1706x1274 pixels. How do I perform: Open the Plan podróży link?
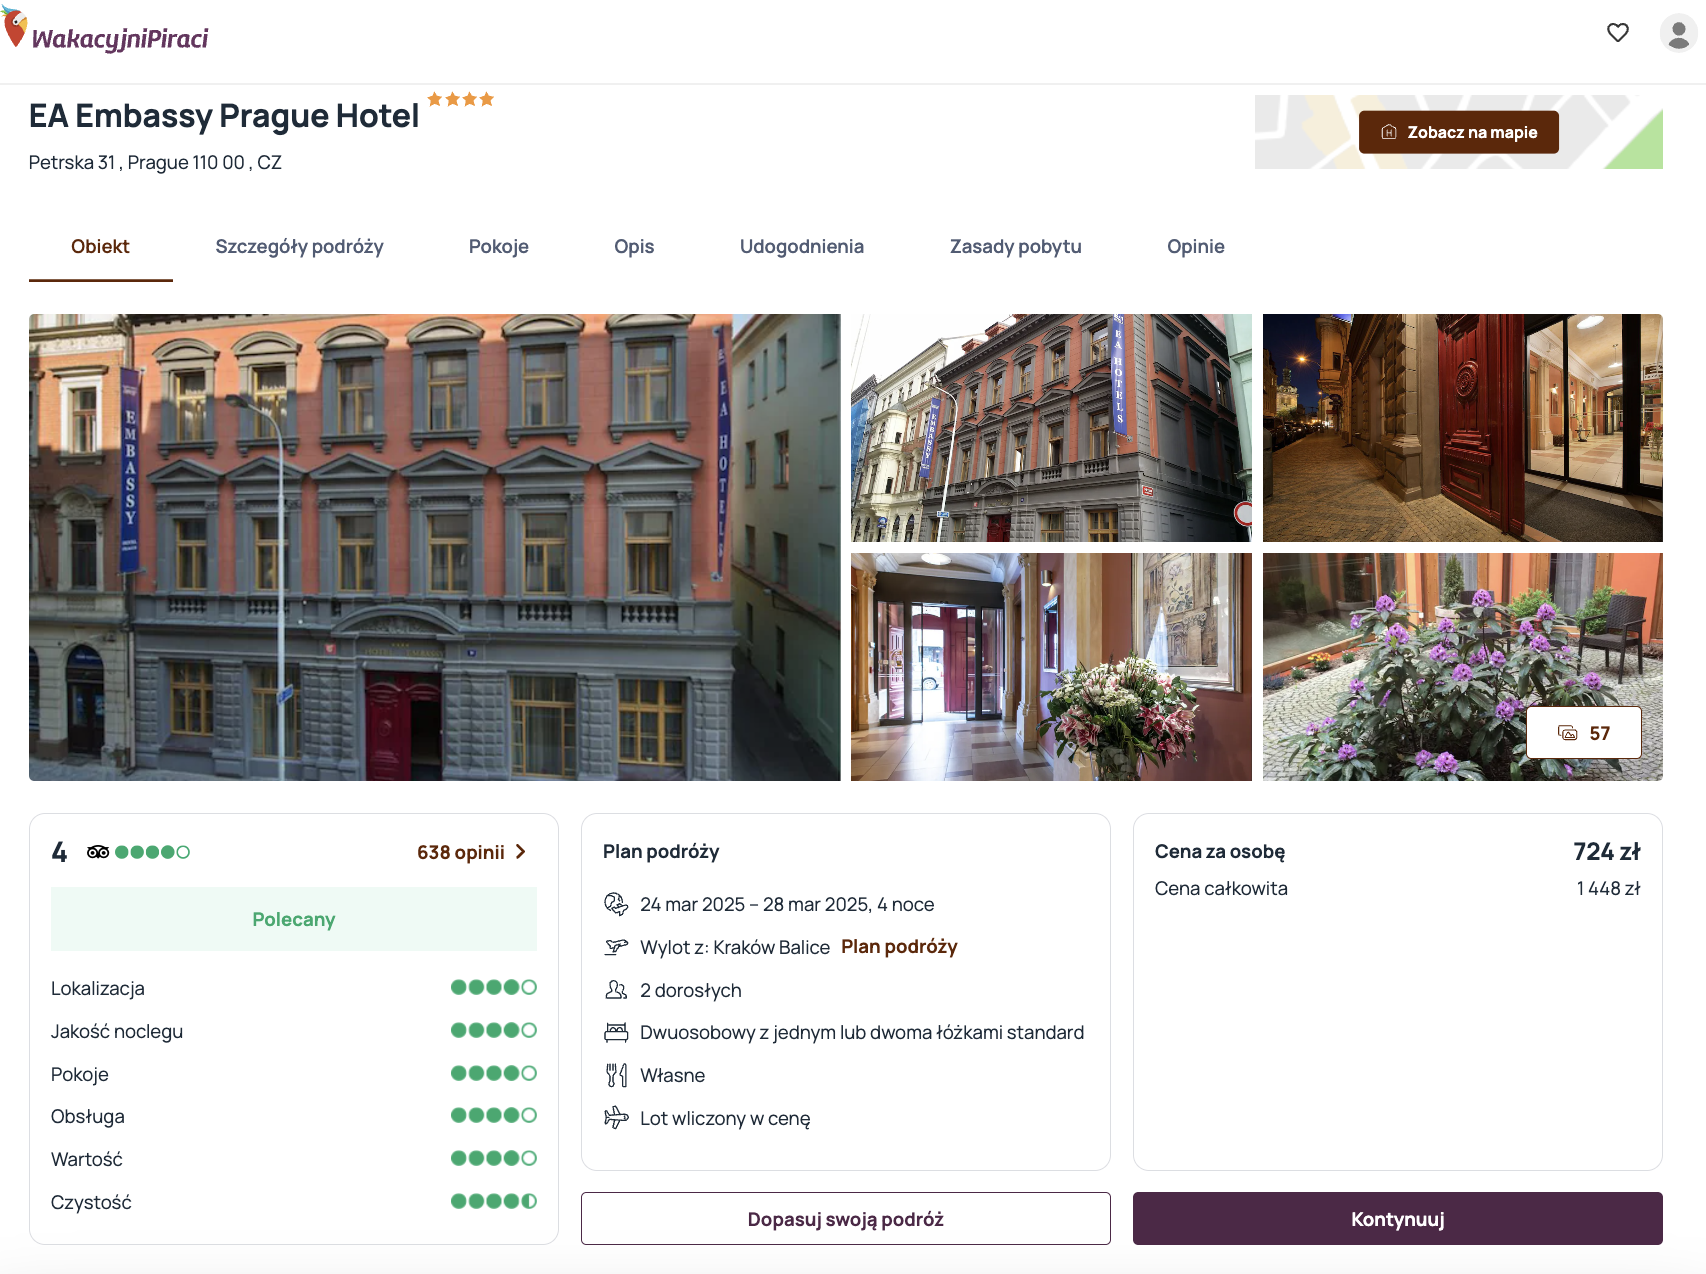899,946
